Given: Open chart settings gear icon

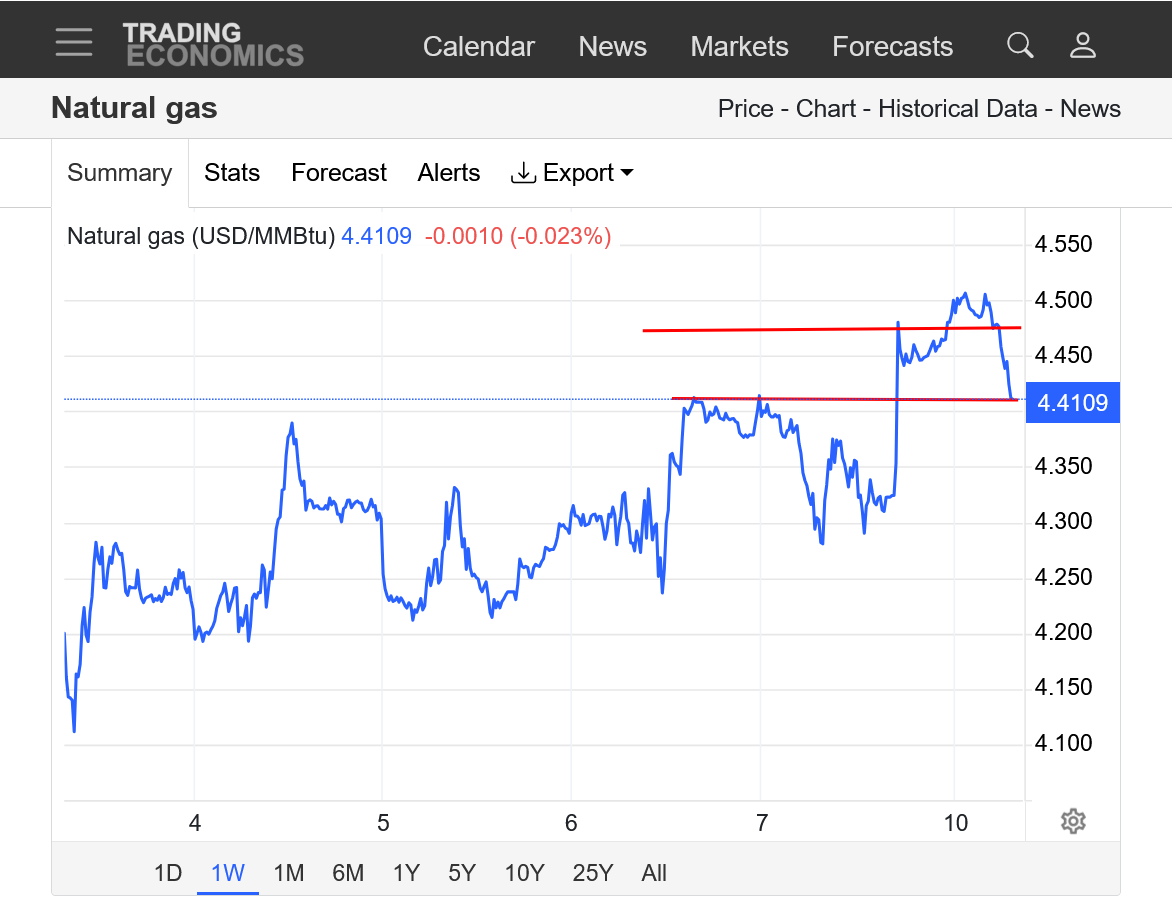Looking at the screenshot, I should (1073, 822).
